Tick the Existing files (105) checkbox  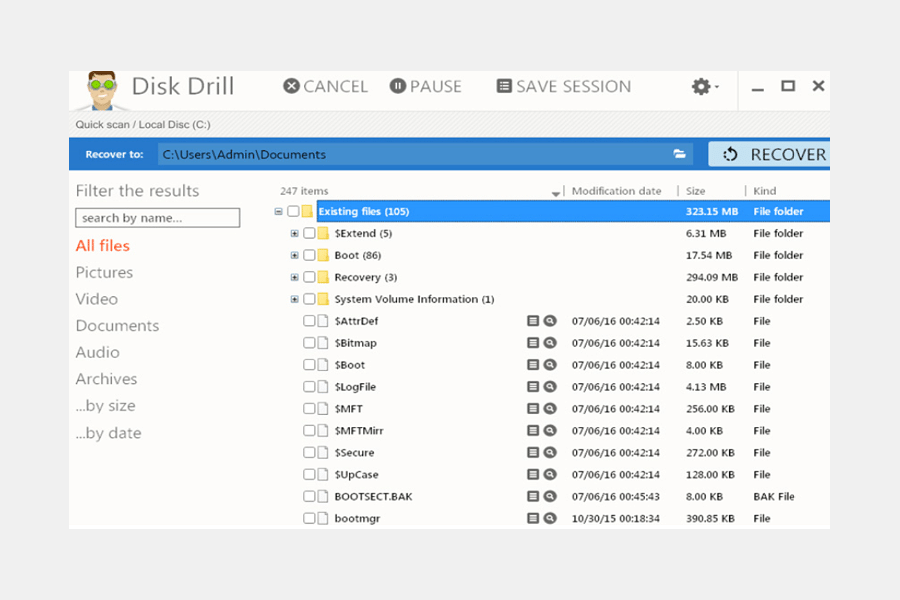pyautogui.click(x=293, y=211)
